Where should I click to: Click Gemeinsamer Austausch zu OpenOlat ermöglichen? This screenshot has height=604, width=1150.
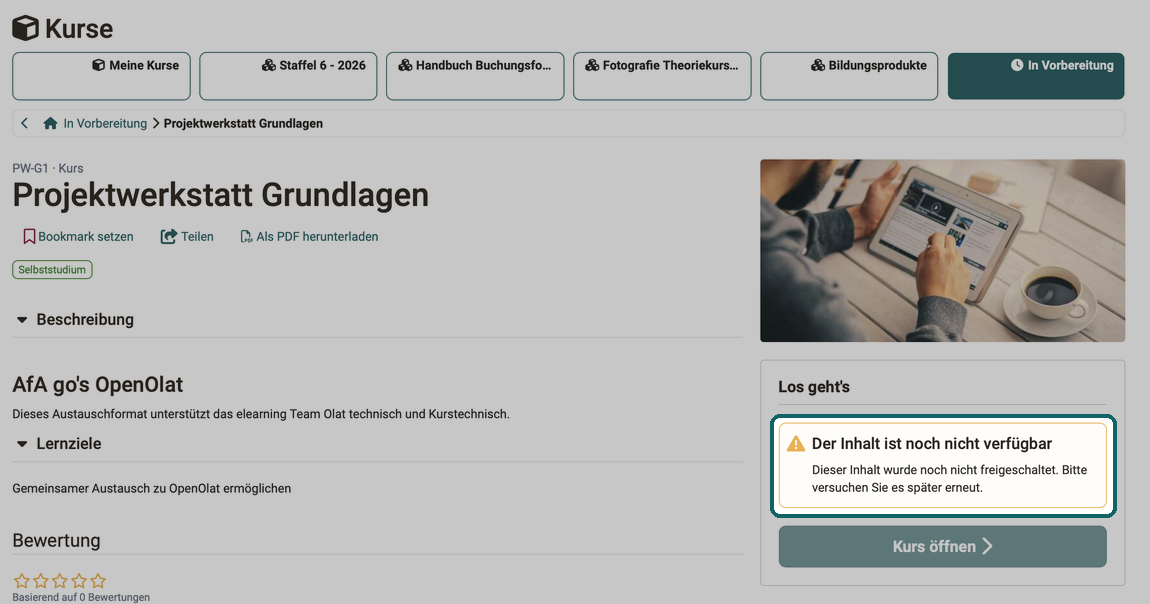(x=152, y=488)
